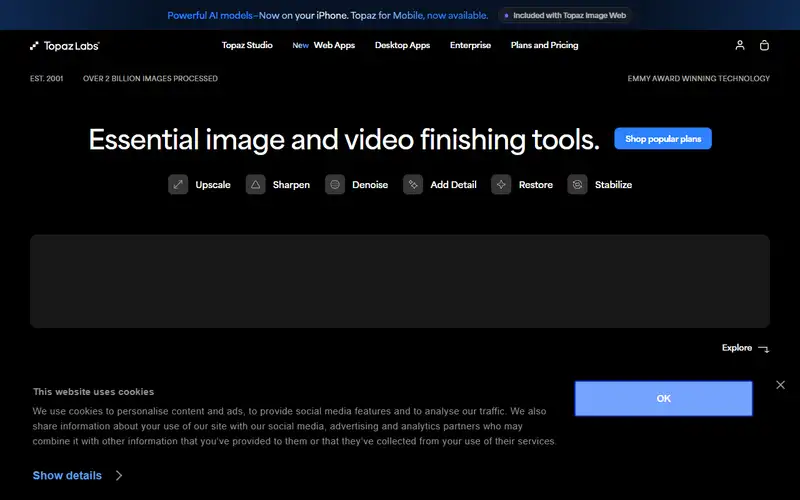Click the New tag beside Web Apps
This screenshot has width=800, height=500.
(301, 45)
